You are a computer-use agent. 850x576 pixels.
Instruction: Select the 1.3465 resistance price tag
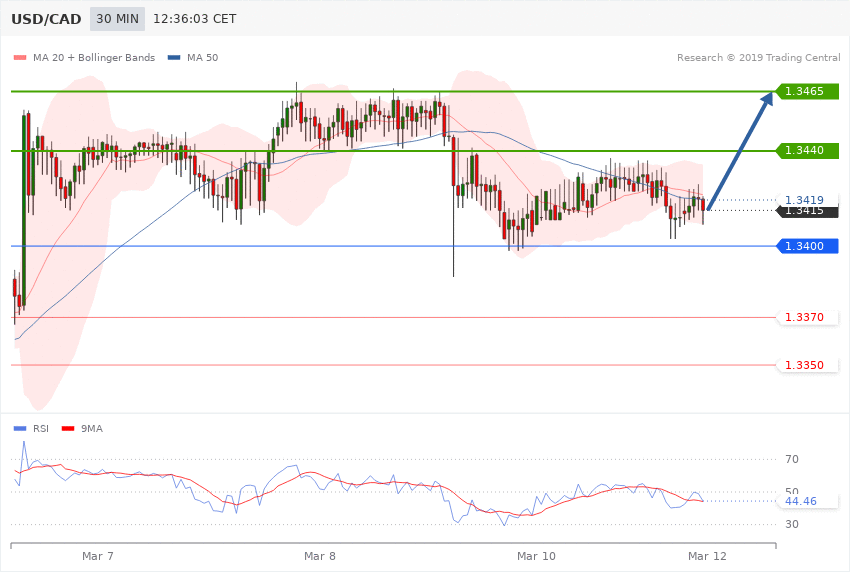(808, 91)
